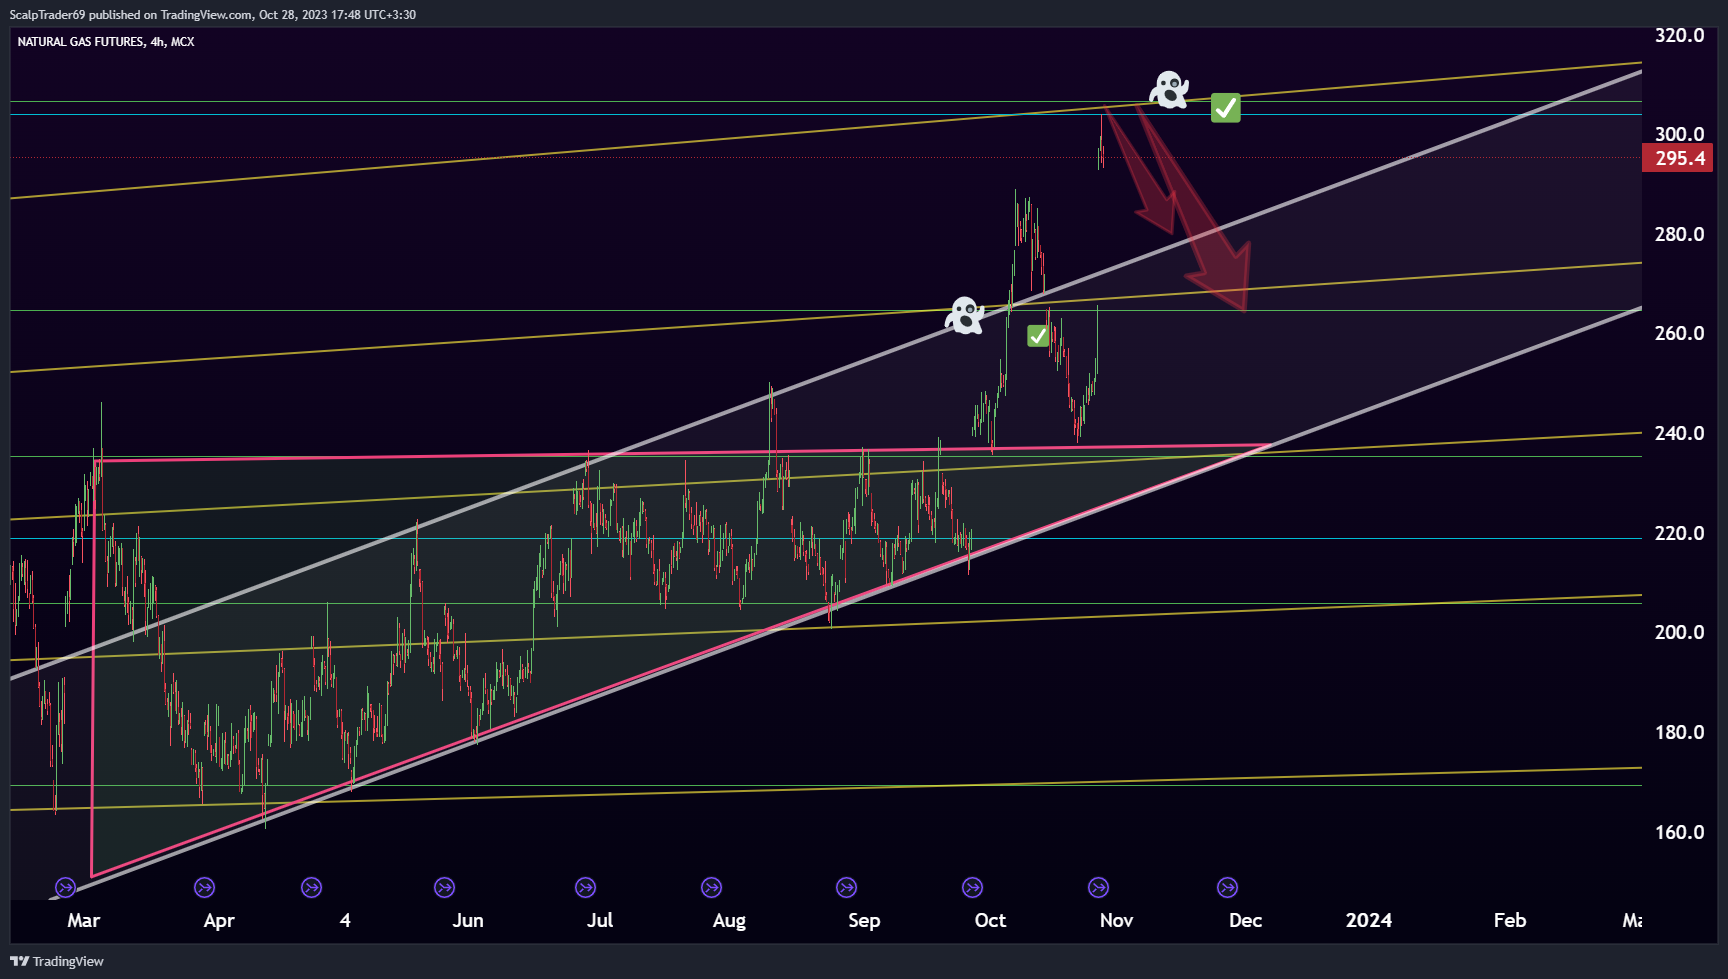Viewport: 1728px width, 979px height.
Task: Click the Oct label on the time axis
Action: [x=990, y=920]
